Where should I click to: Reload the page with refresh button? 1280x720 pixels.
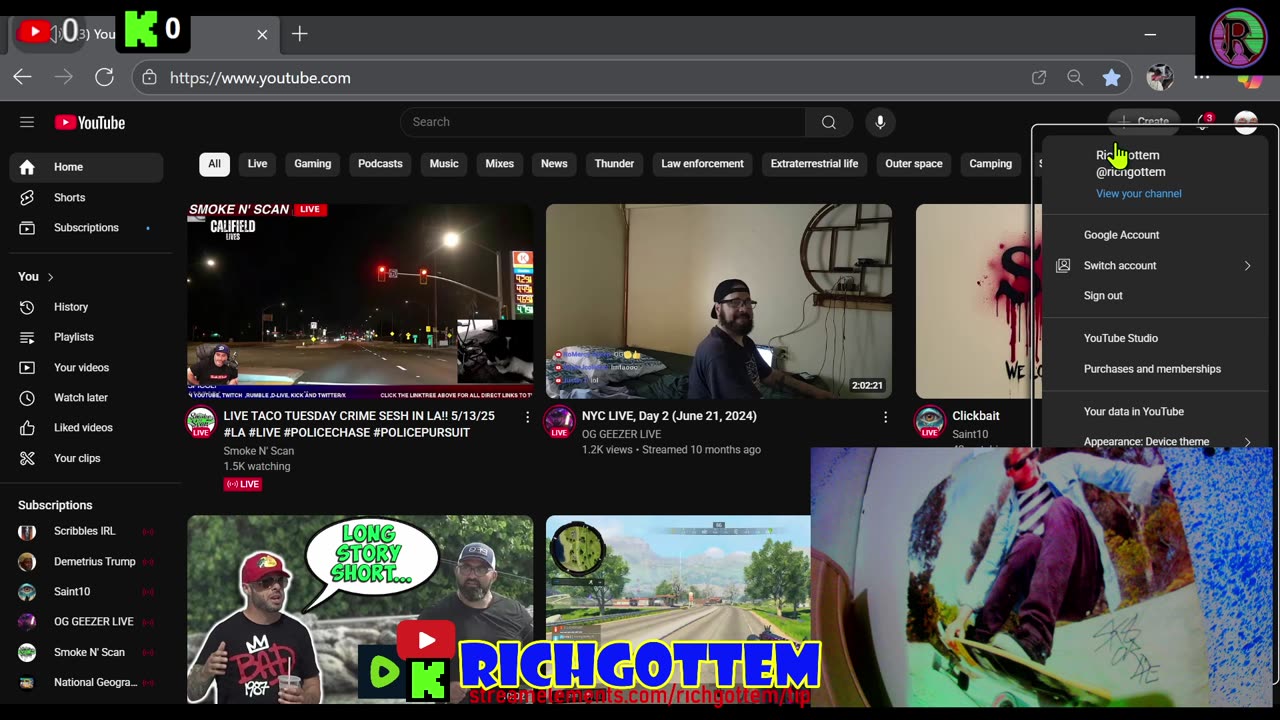[104, 77]
